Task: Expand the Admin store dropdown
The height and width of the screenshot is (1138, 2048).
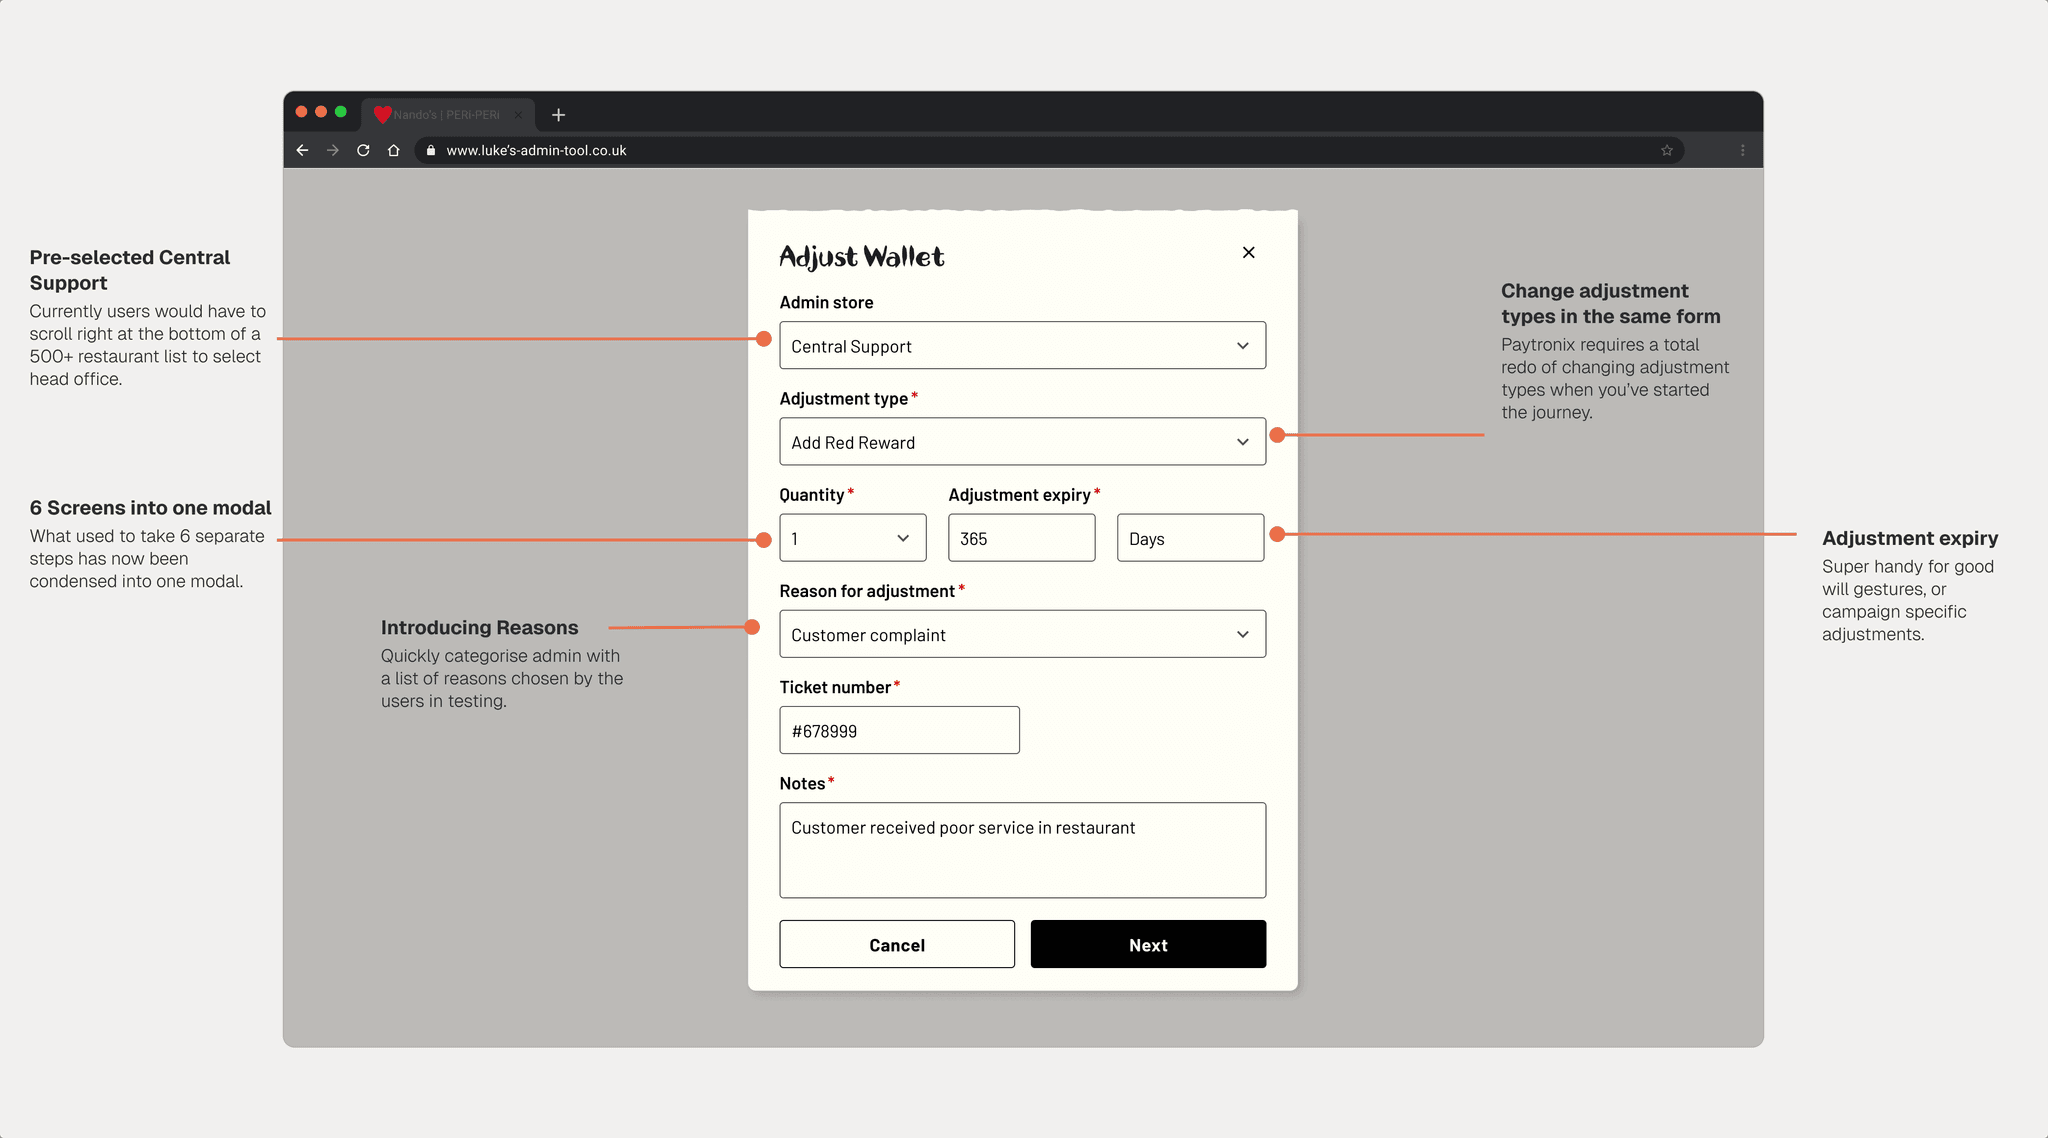Action: 1022,345
